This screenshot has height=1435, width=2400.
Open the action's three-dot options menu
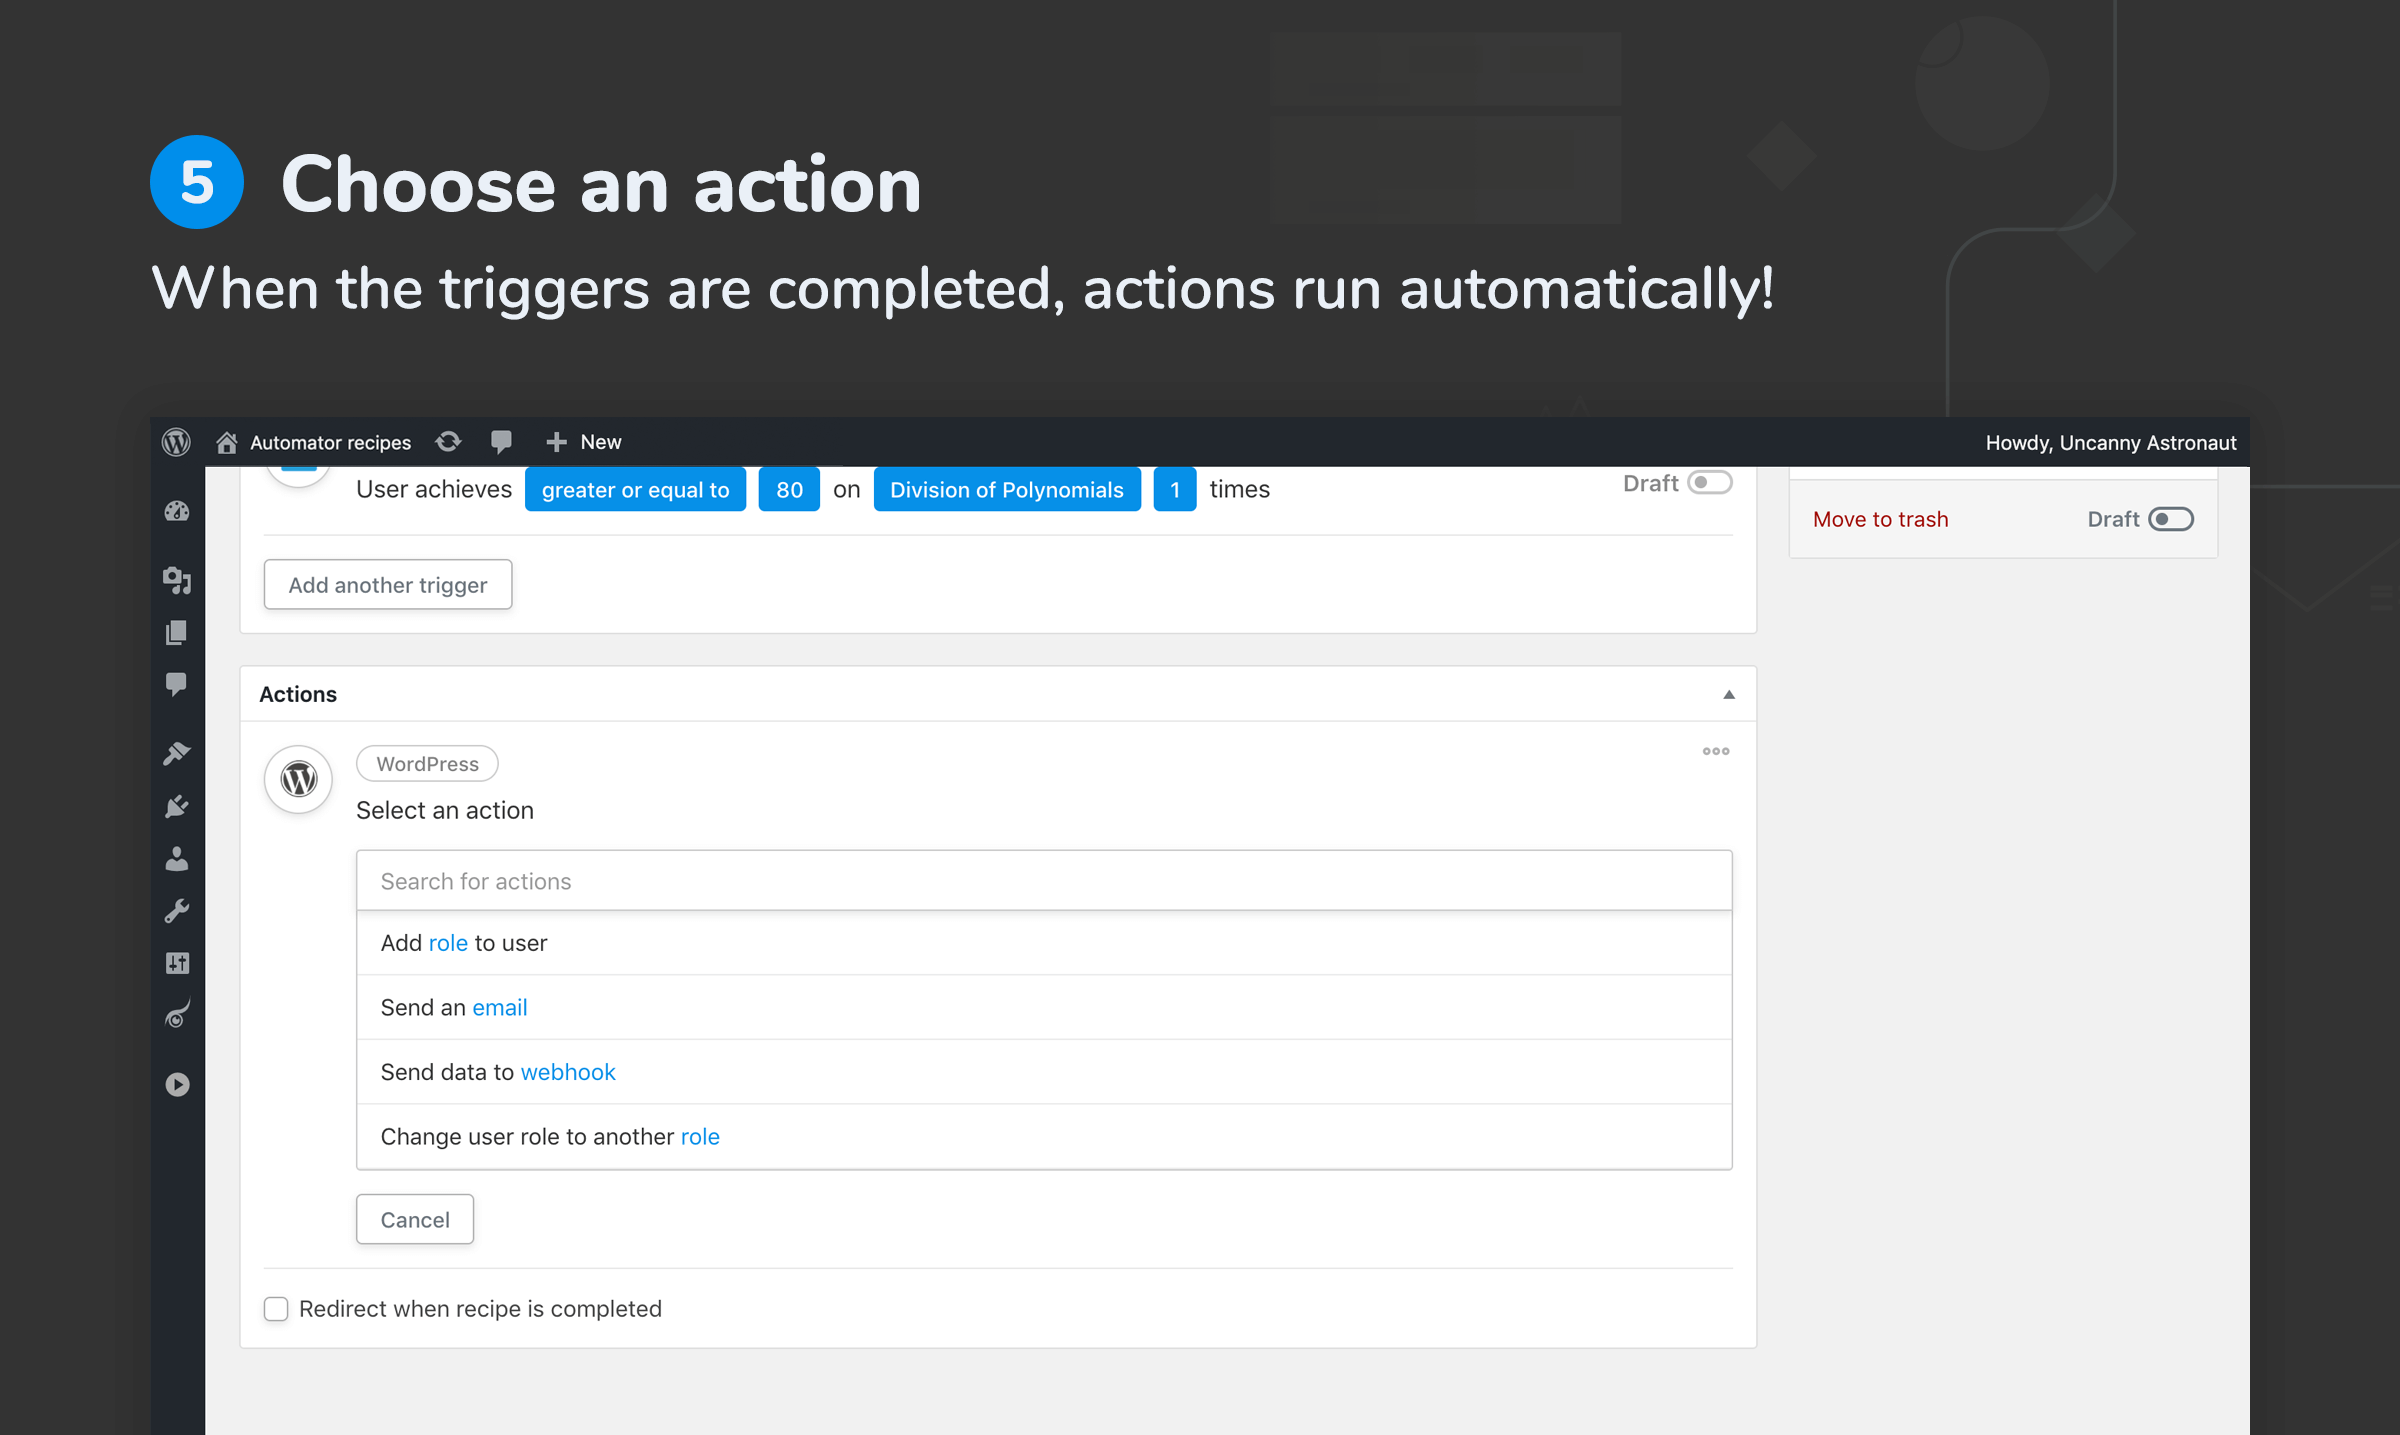[1716, 751]
